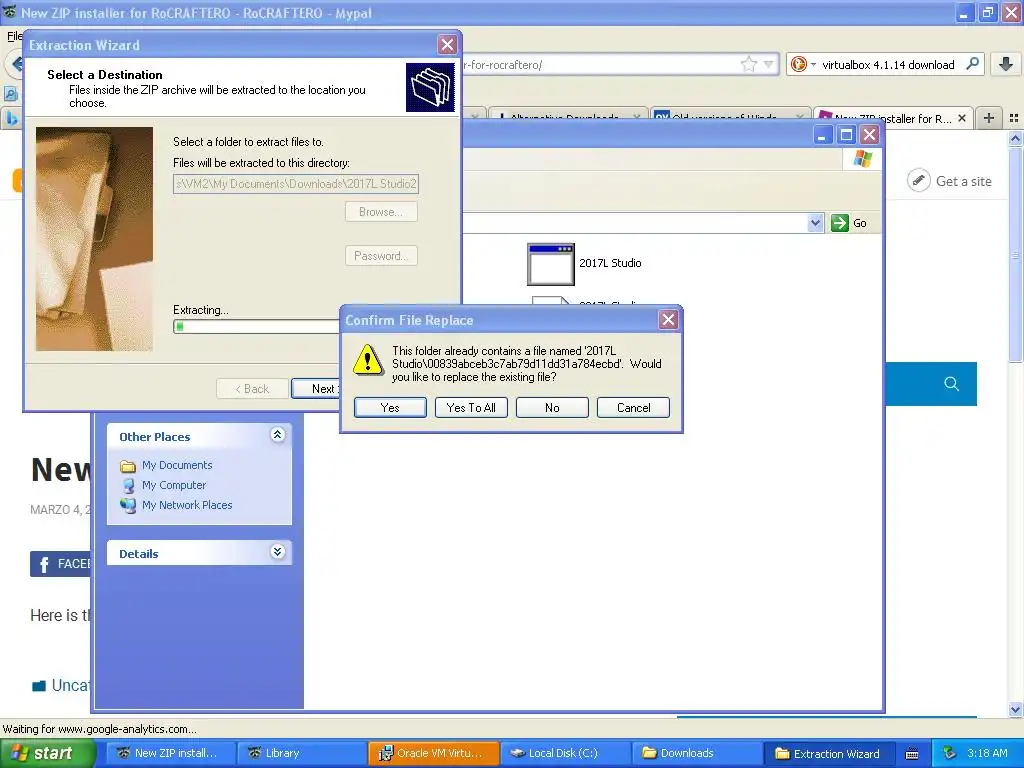Screen dimensions: 1024x768
Task: Switch to Extraction Wizard taskbar button
Action: pos(829,753)
